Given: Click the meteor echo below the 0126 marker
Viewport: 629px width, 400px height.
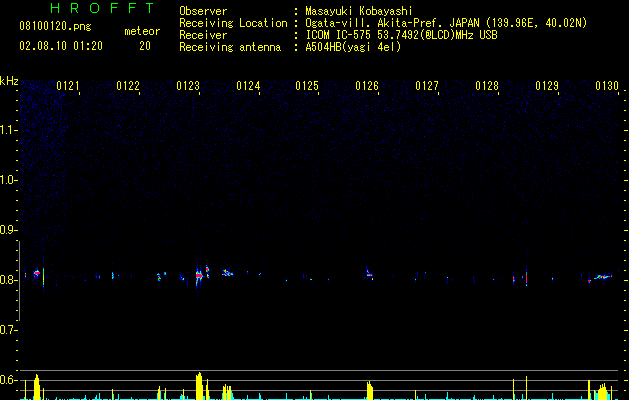Looking at the screenshot, I should [369, 274].
